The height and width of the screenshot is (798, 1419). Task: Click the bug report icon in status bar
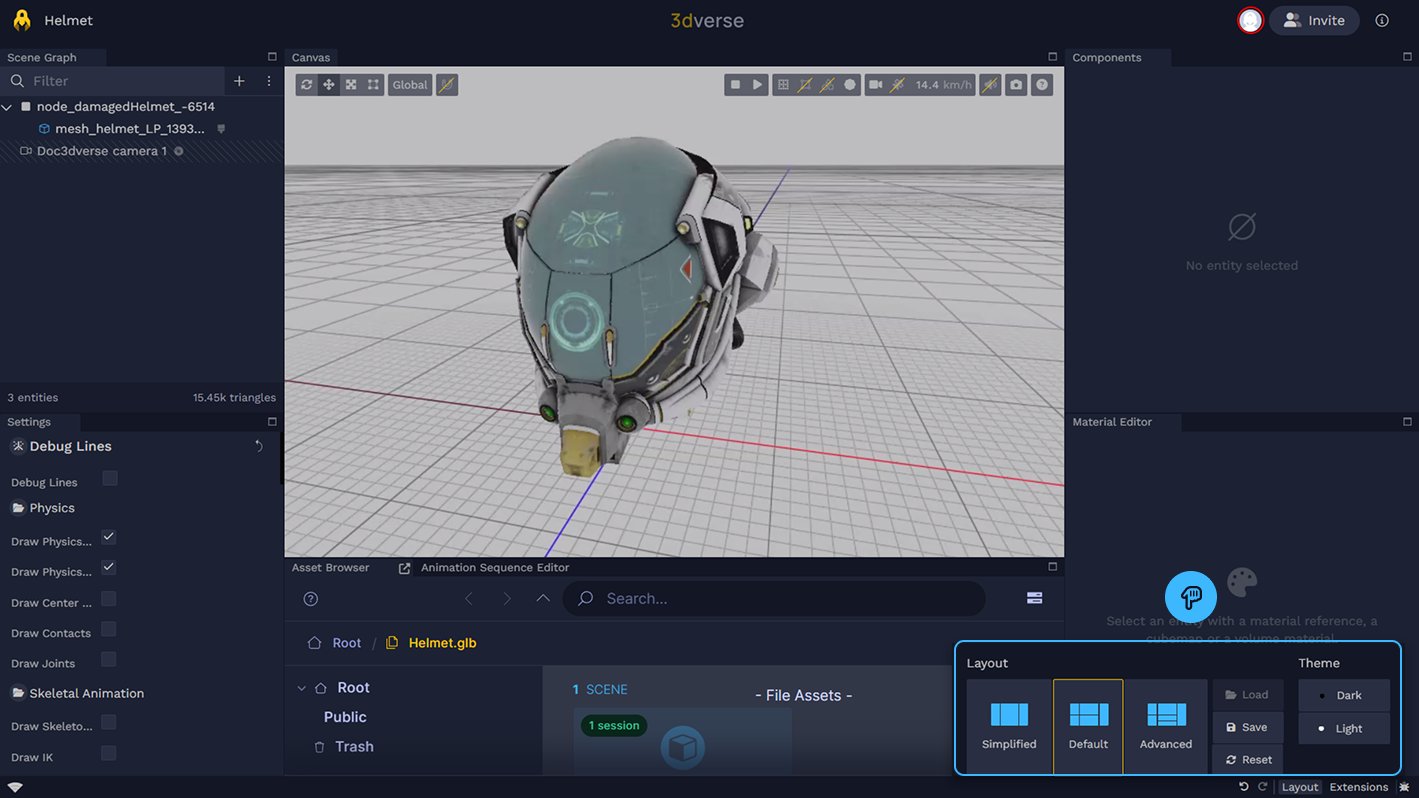[1404, 787]
